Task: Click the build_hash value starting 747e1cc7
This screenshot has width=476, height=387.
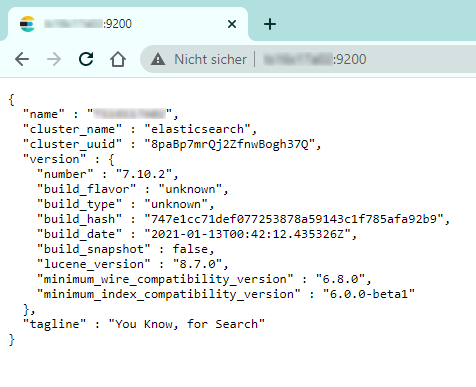Action: point(294,219)
